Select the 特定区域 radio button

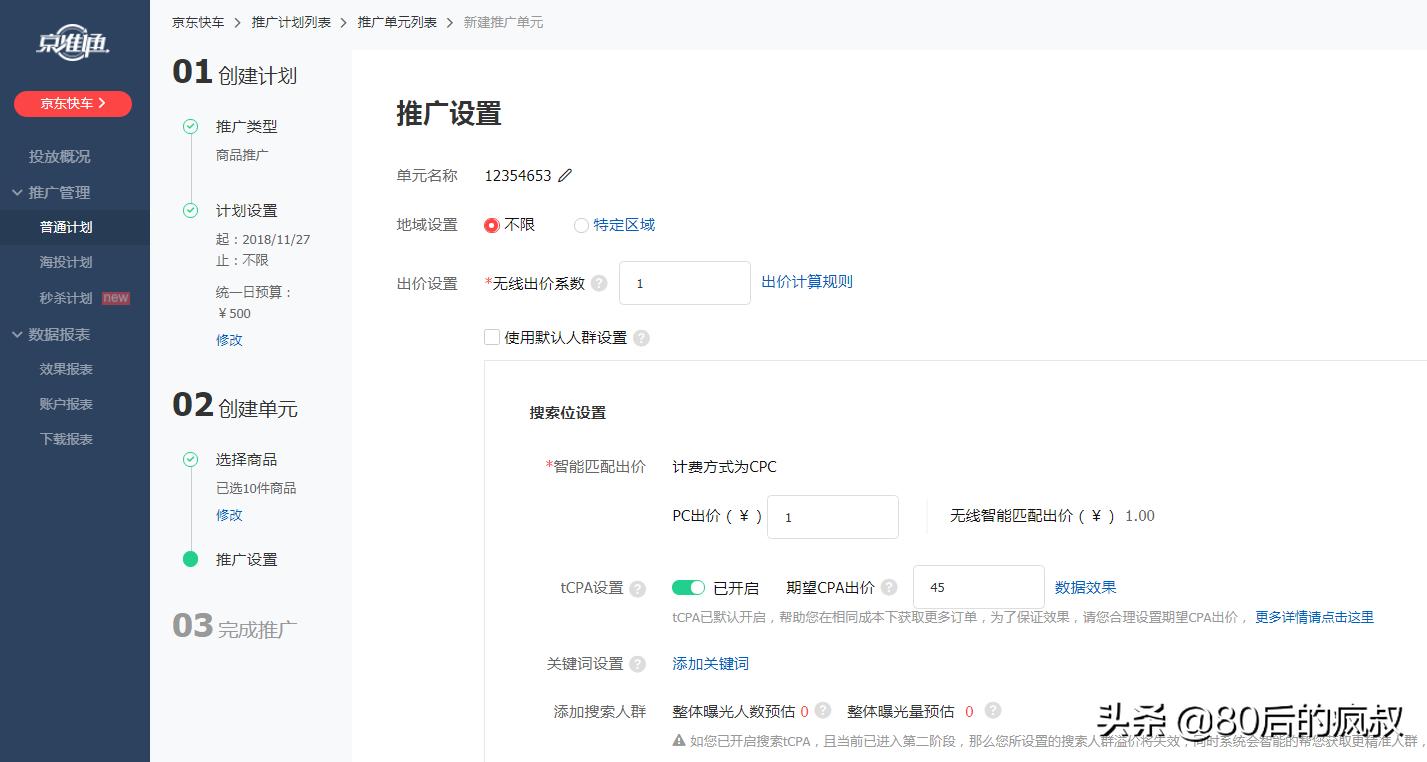point(581,225)
